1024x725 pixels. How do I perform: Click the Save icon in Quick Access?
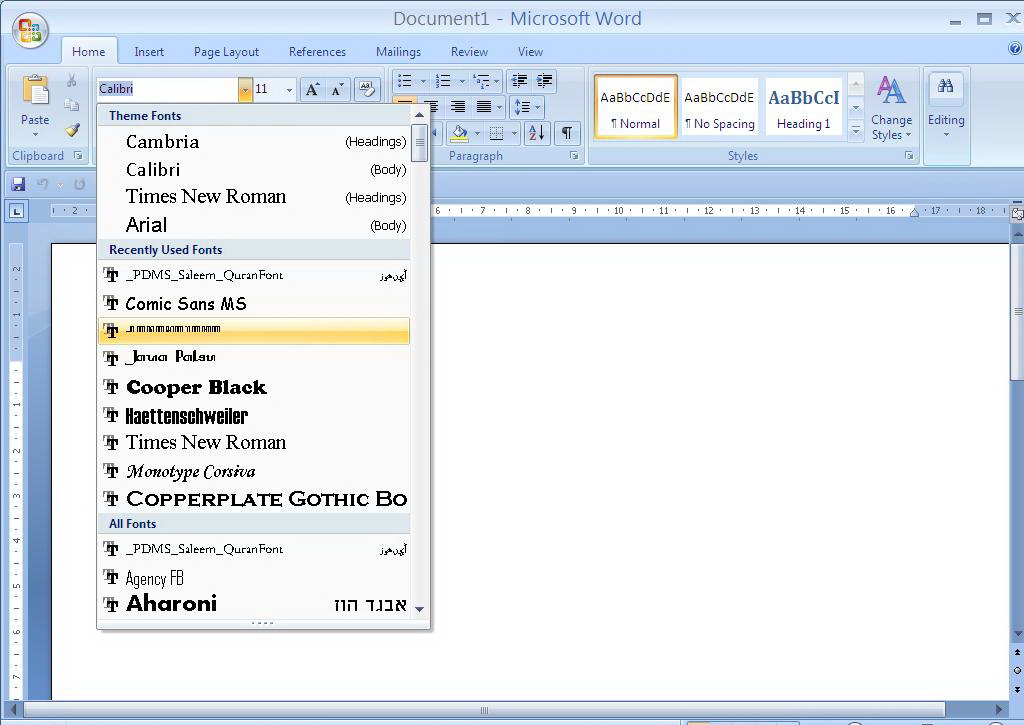[x=18, y=184]
